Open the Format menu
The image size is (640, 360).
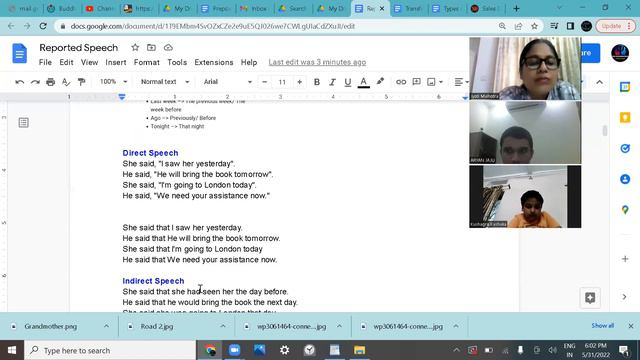point(147,62)
